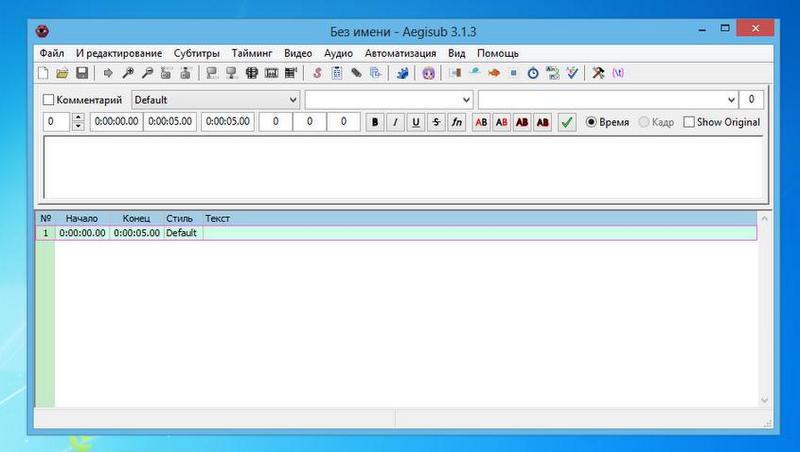
Task: Click the fn font name button
Action: click(x=457, y=122)
